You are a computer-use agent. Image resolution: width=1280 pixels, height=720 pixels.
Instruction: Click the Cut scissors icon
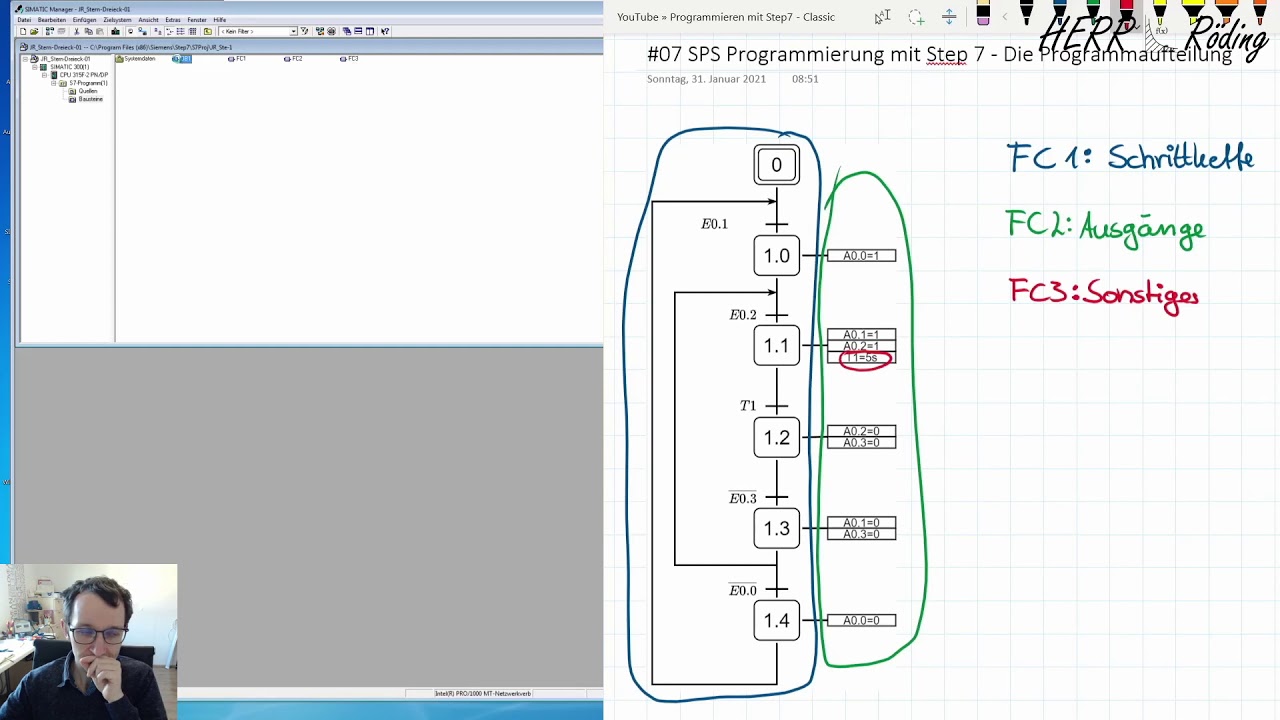coord(76,31)
